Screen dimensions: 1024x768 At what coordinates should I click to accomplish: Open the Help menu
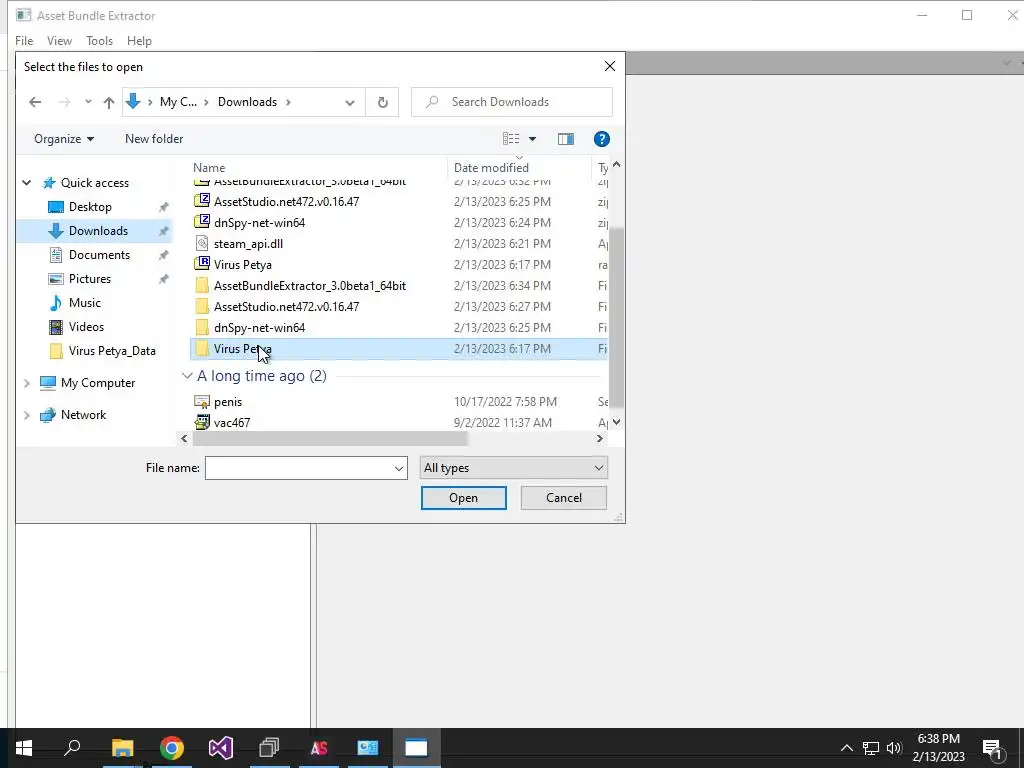point(139,40)
